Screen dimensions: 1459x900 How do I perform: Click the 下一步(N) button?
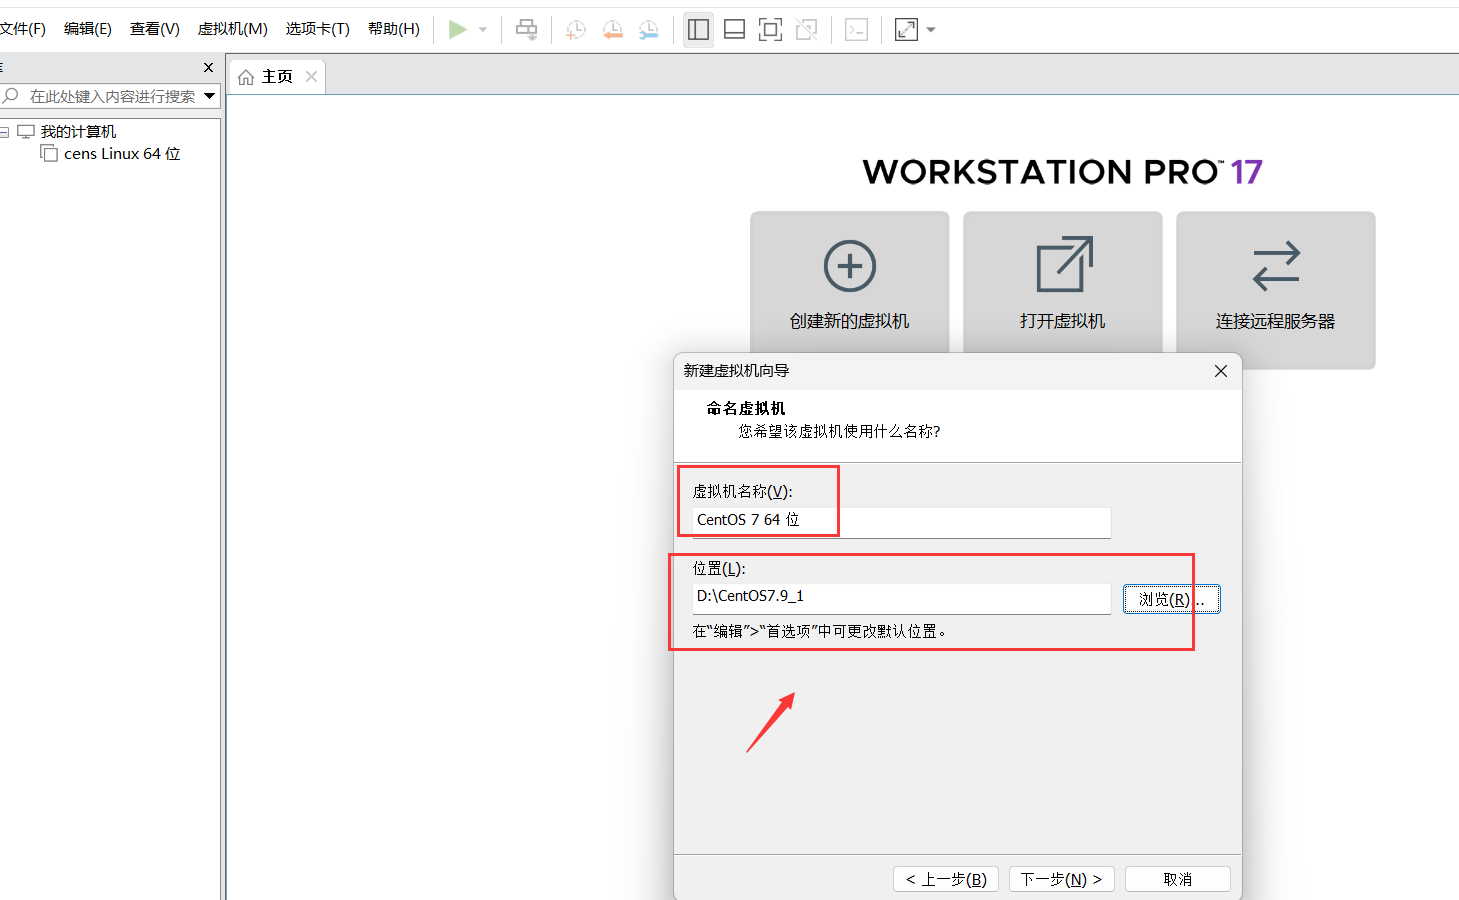point(1061,879)
